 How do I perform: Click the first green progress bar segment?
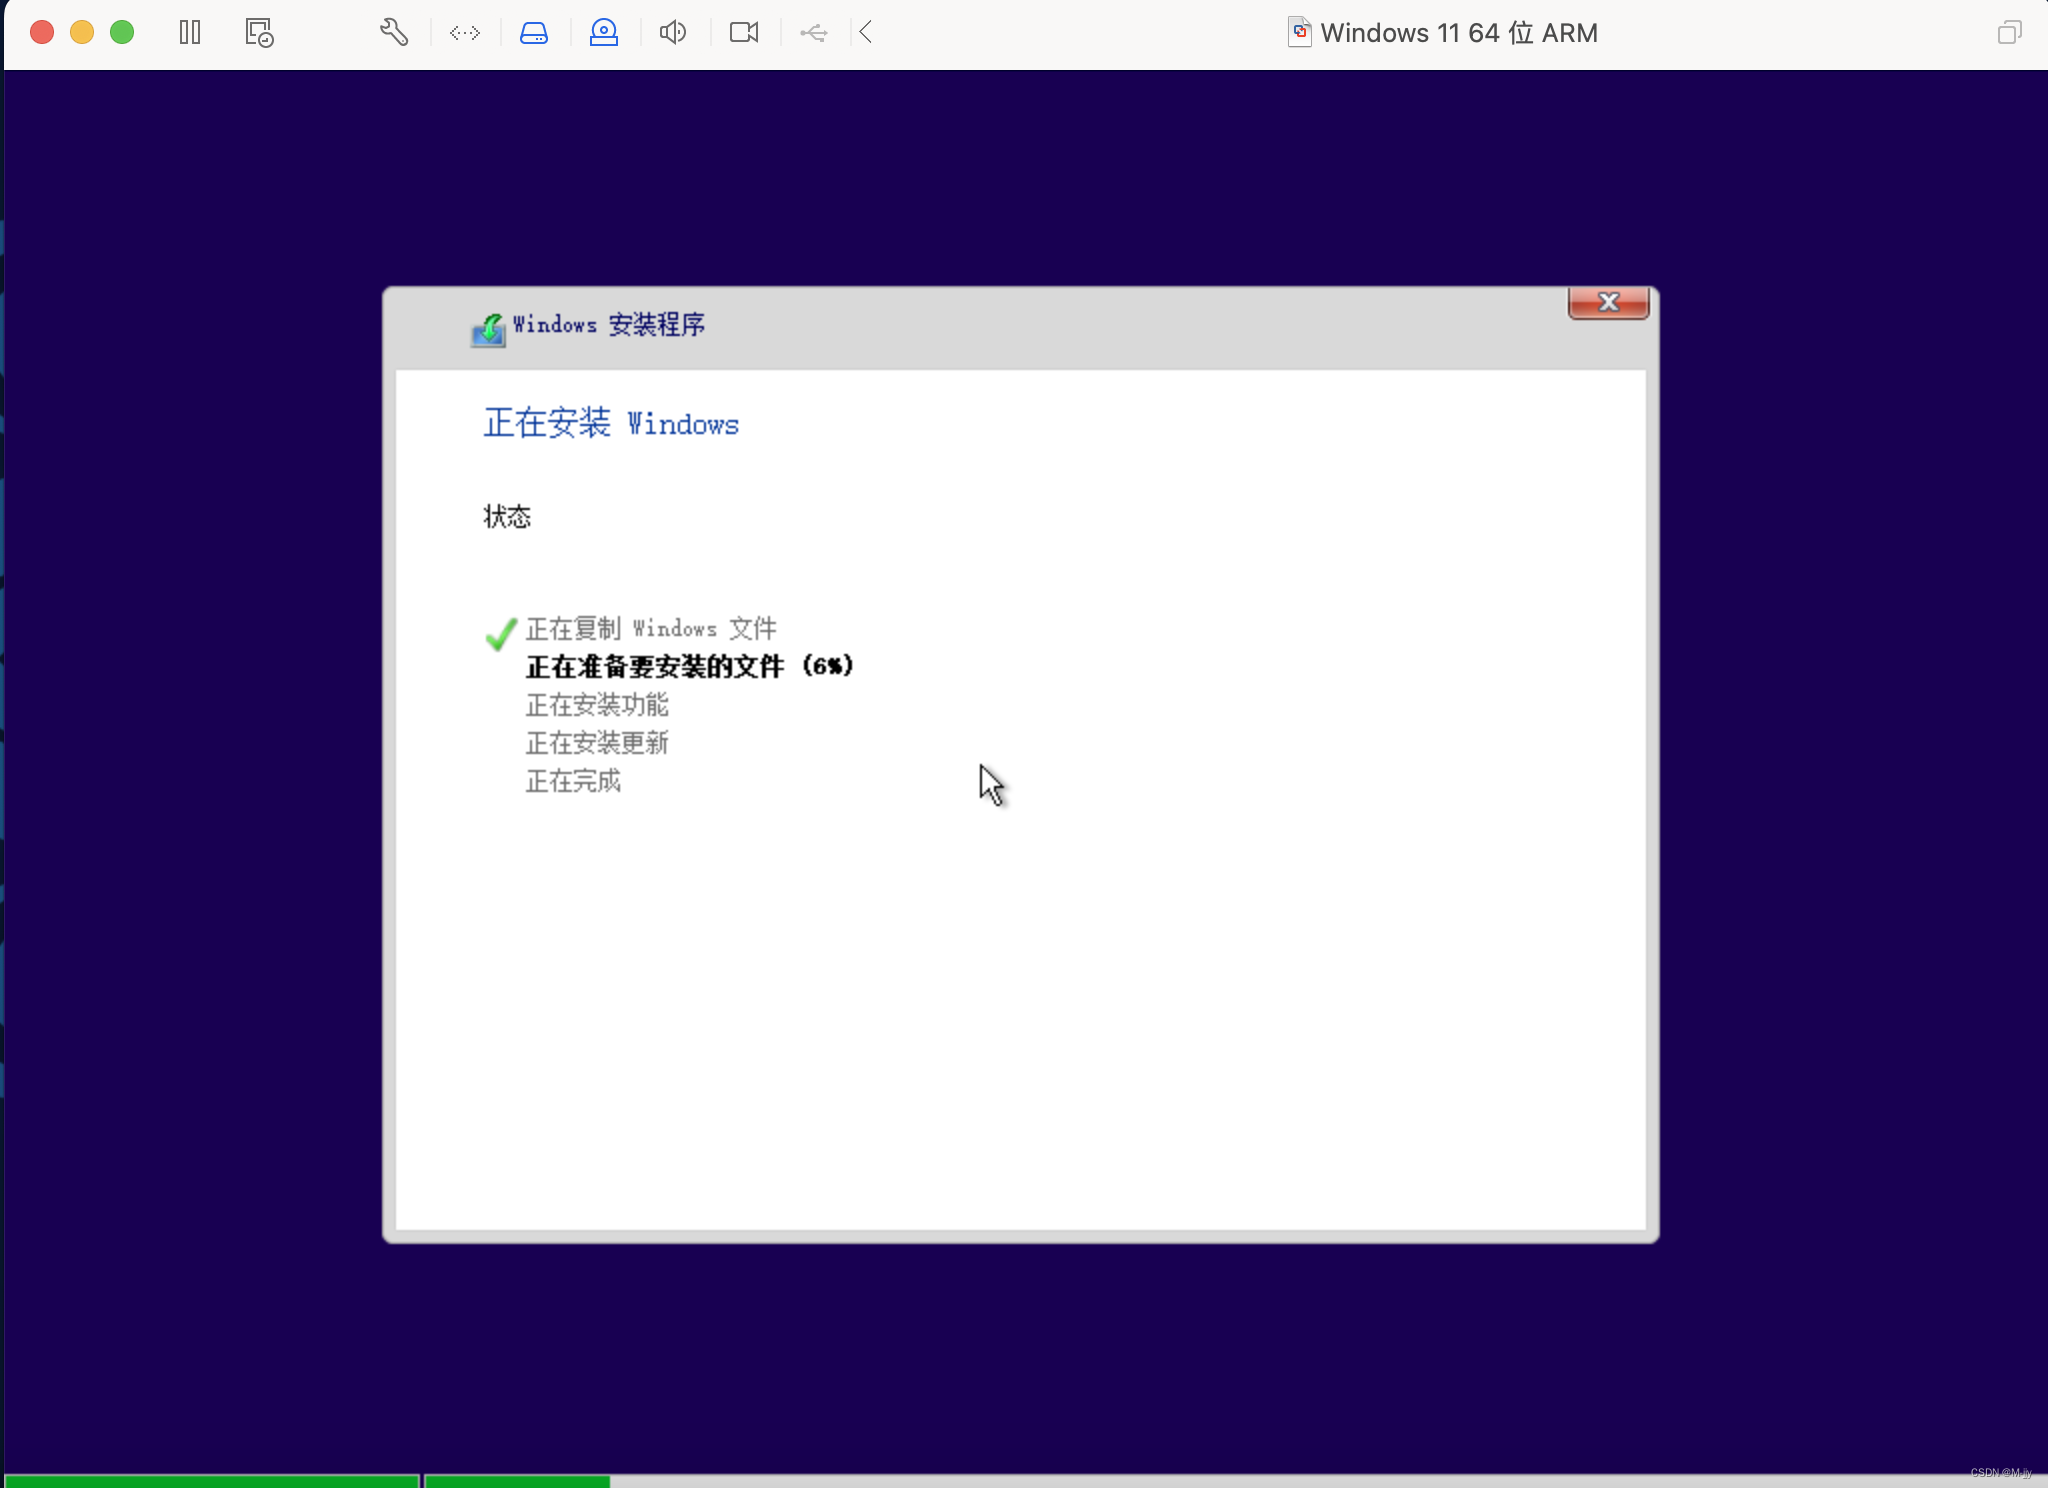click(212, 1481)
